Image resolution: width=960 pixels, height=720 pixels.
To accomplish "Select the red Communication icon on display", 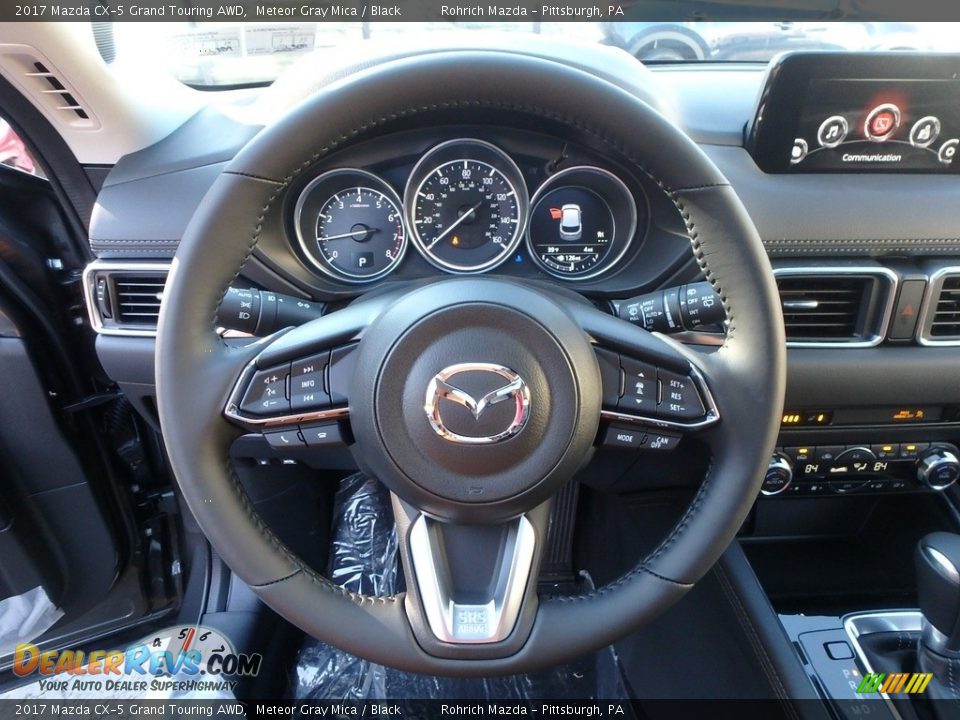I will tap(881, 123).
